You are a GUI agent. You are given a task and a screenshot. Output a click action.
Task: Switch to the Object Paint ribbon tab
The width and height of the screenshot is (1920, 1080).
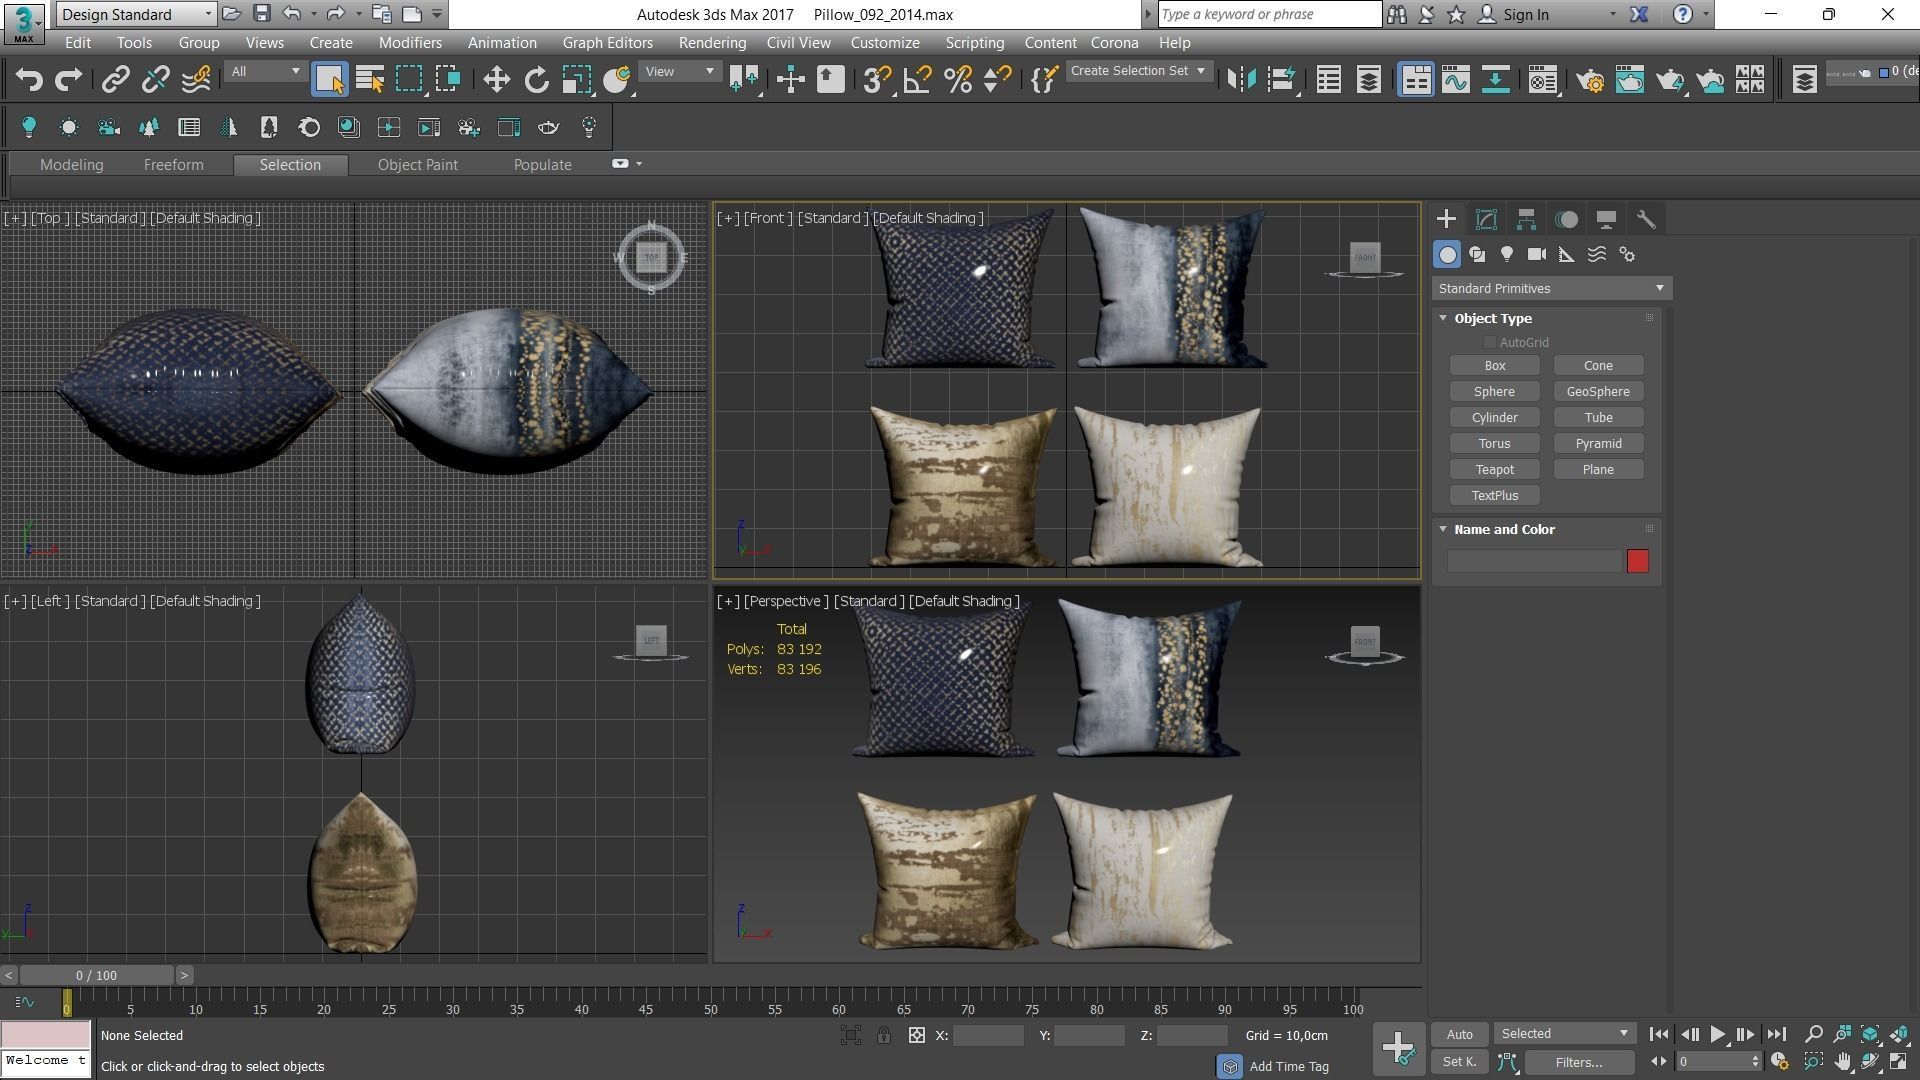pyautogui.click(x=417, y=165)
